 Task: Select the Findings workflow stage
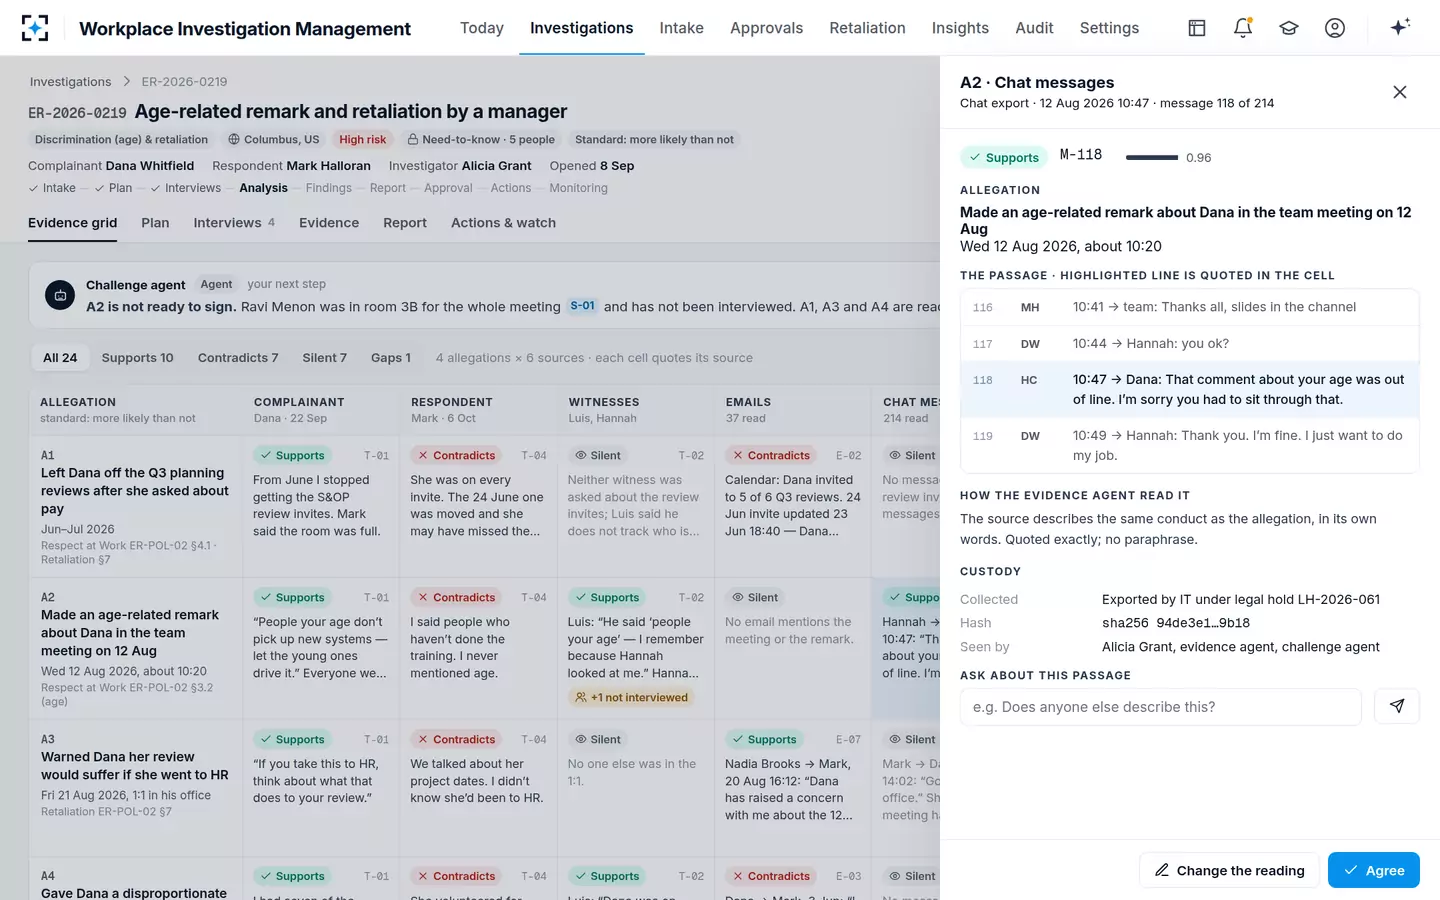pyautogui.click(x=329, y=188)
